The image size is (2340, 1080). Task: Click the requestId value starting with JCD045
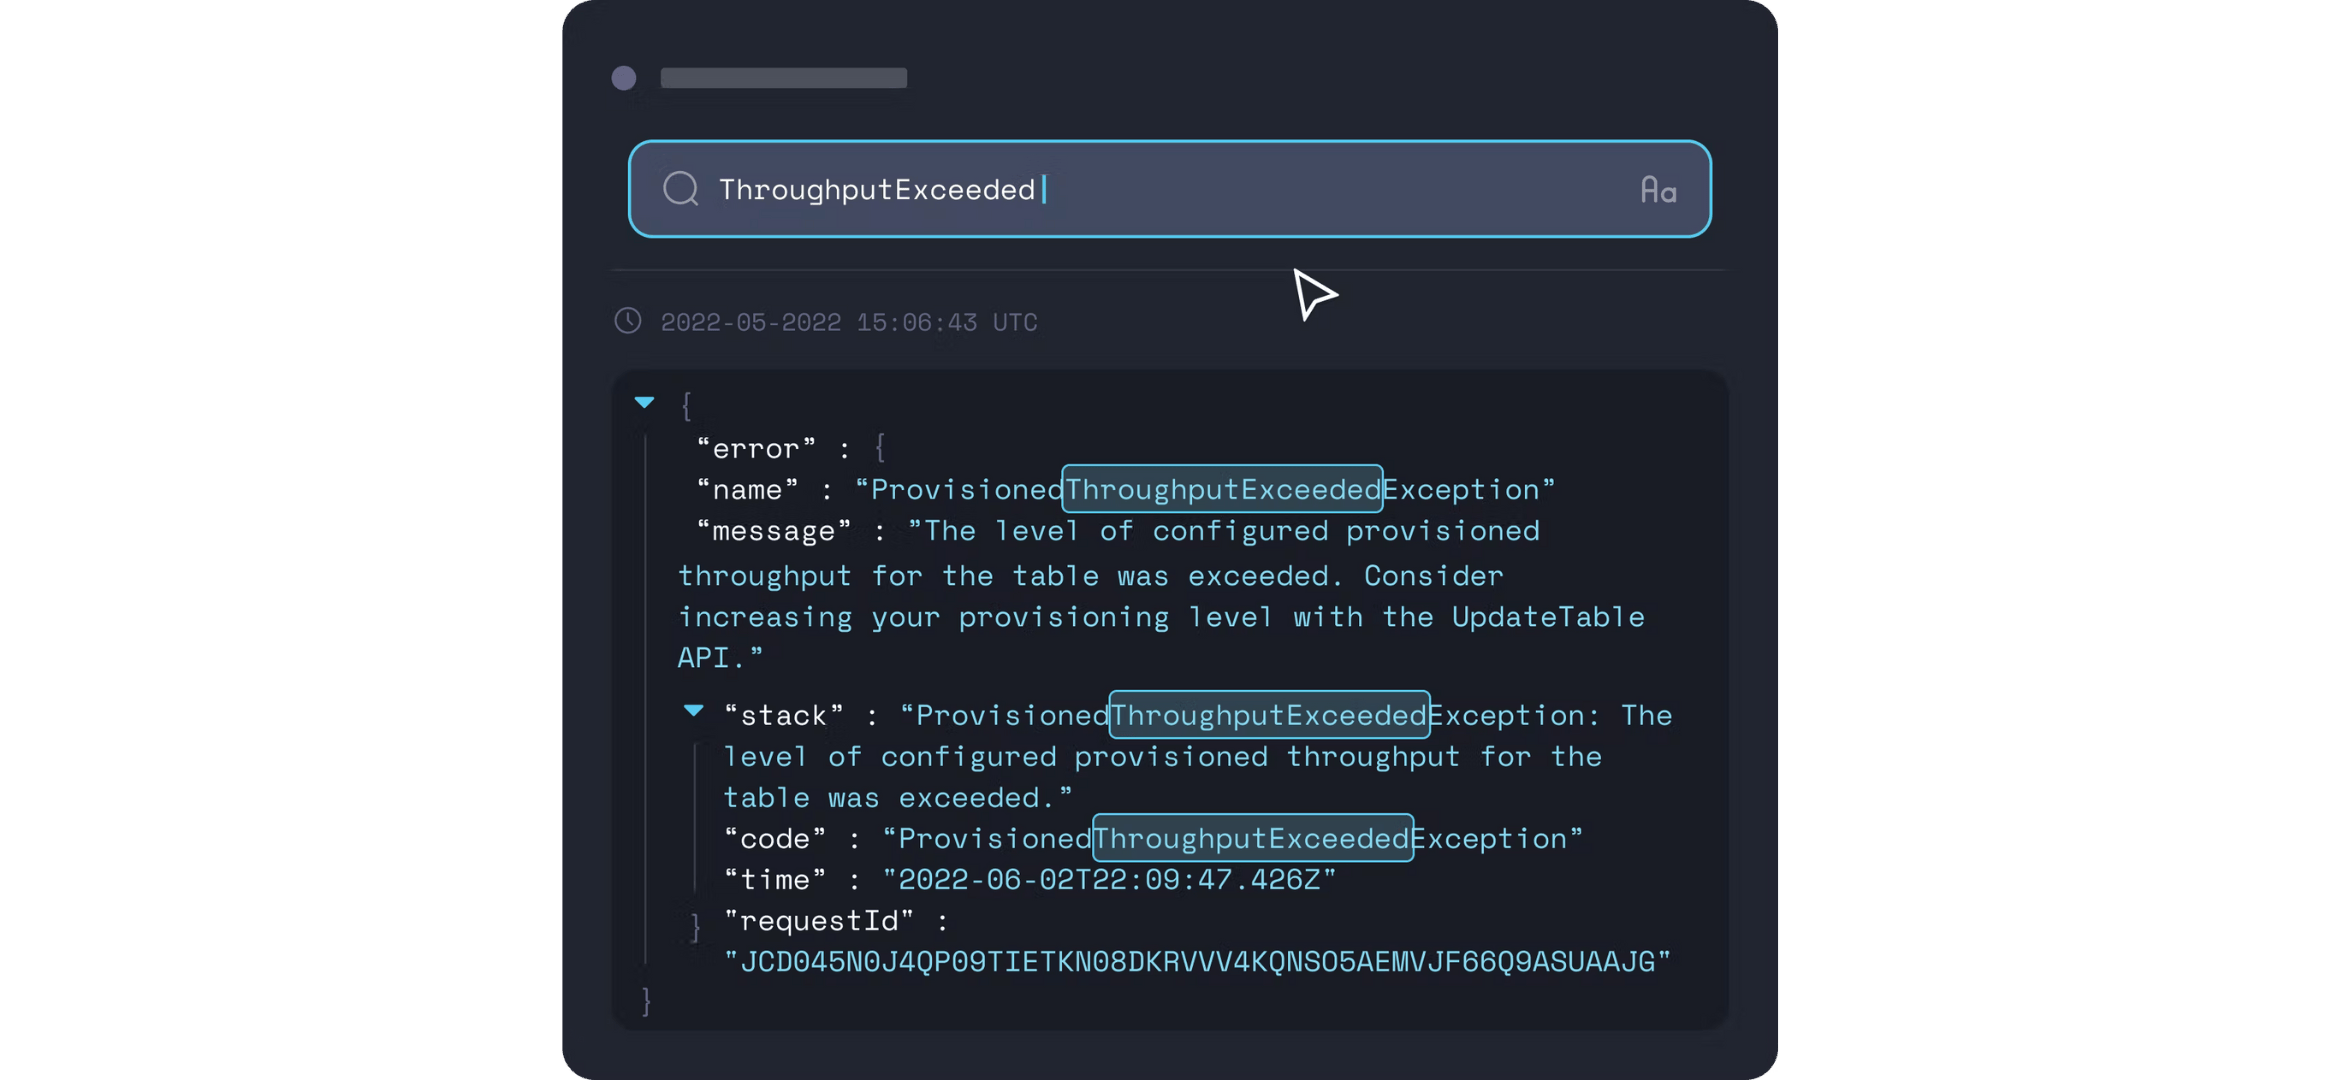pyautogui.click(x=1197, y=962)
